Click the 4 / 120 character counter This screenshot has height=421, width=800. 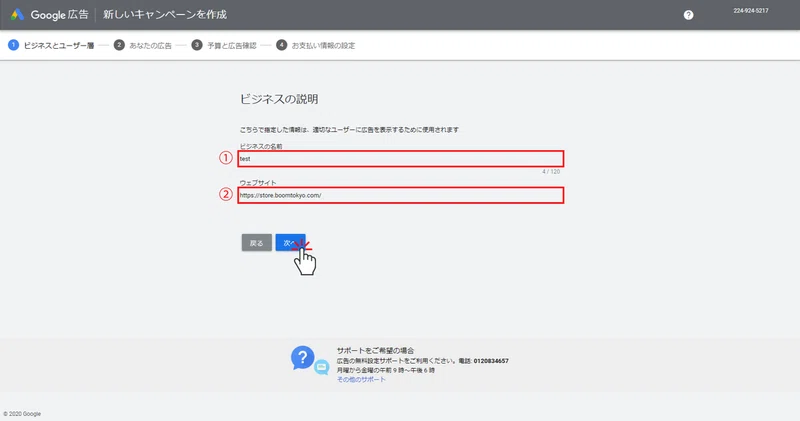pyautogui.click(x=551, y=171)
